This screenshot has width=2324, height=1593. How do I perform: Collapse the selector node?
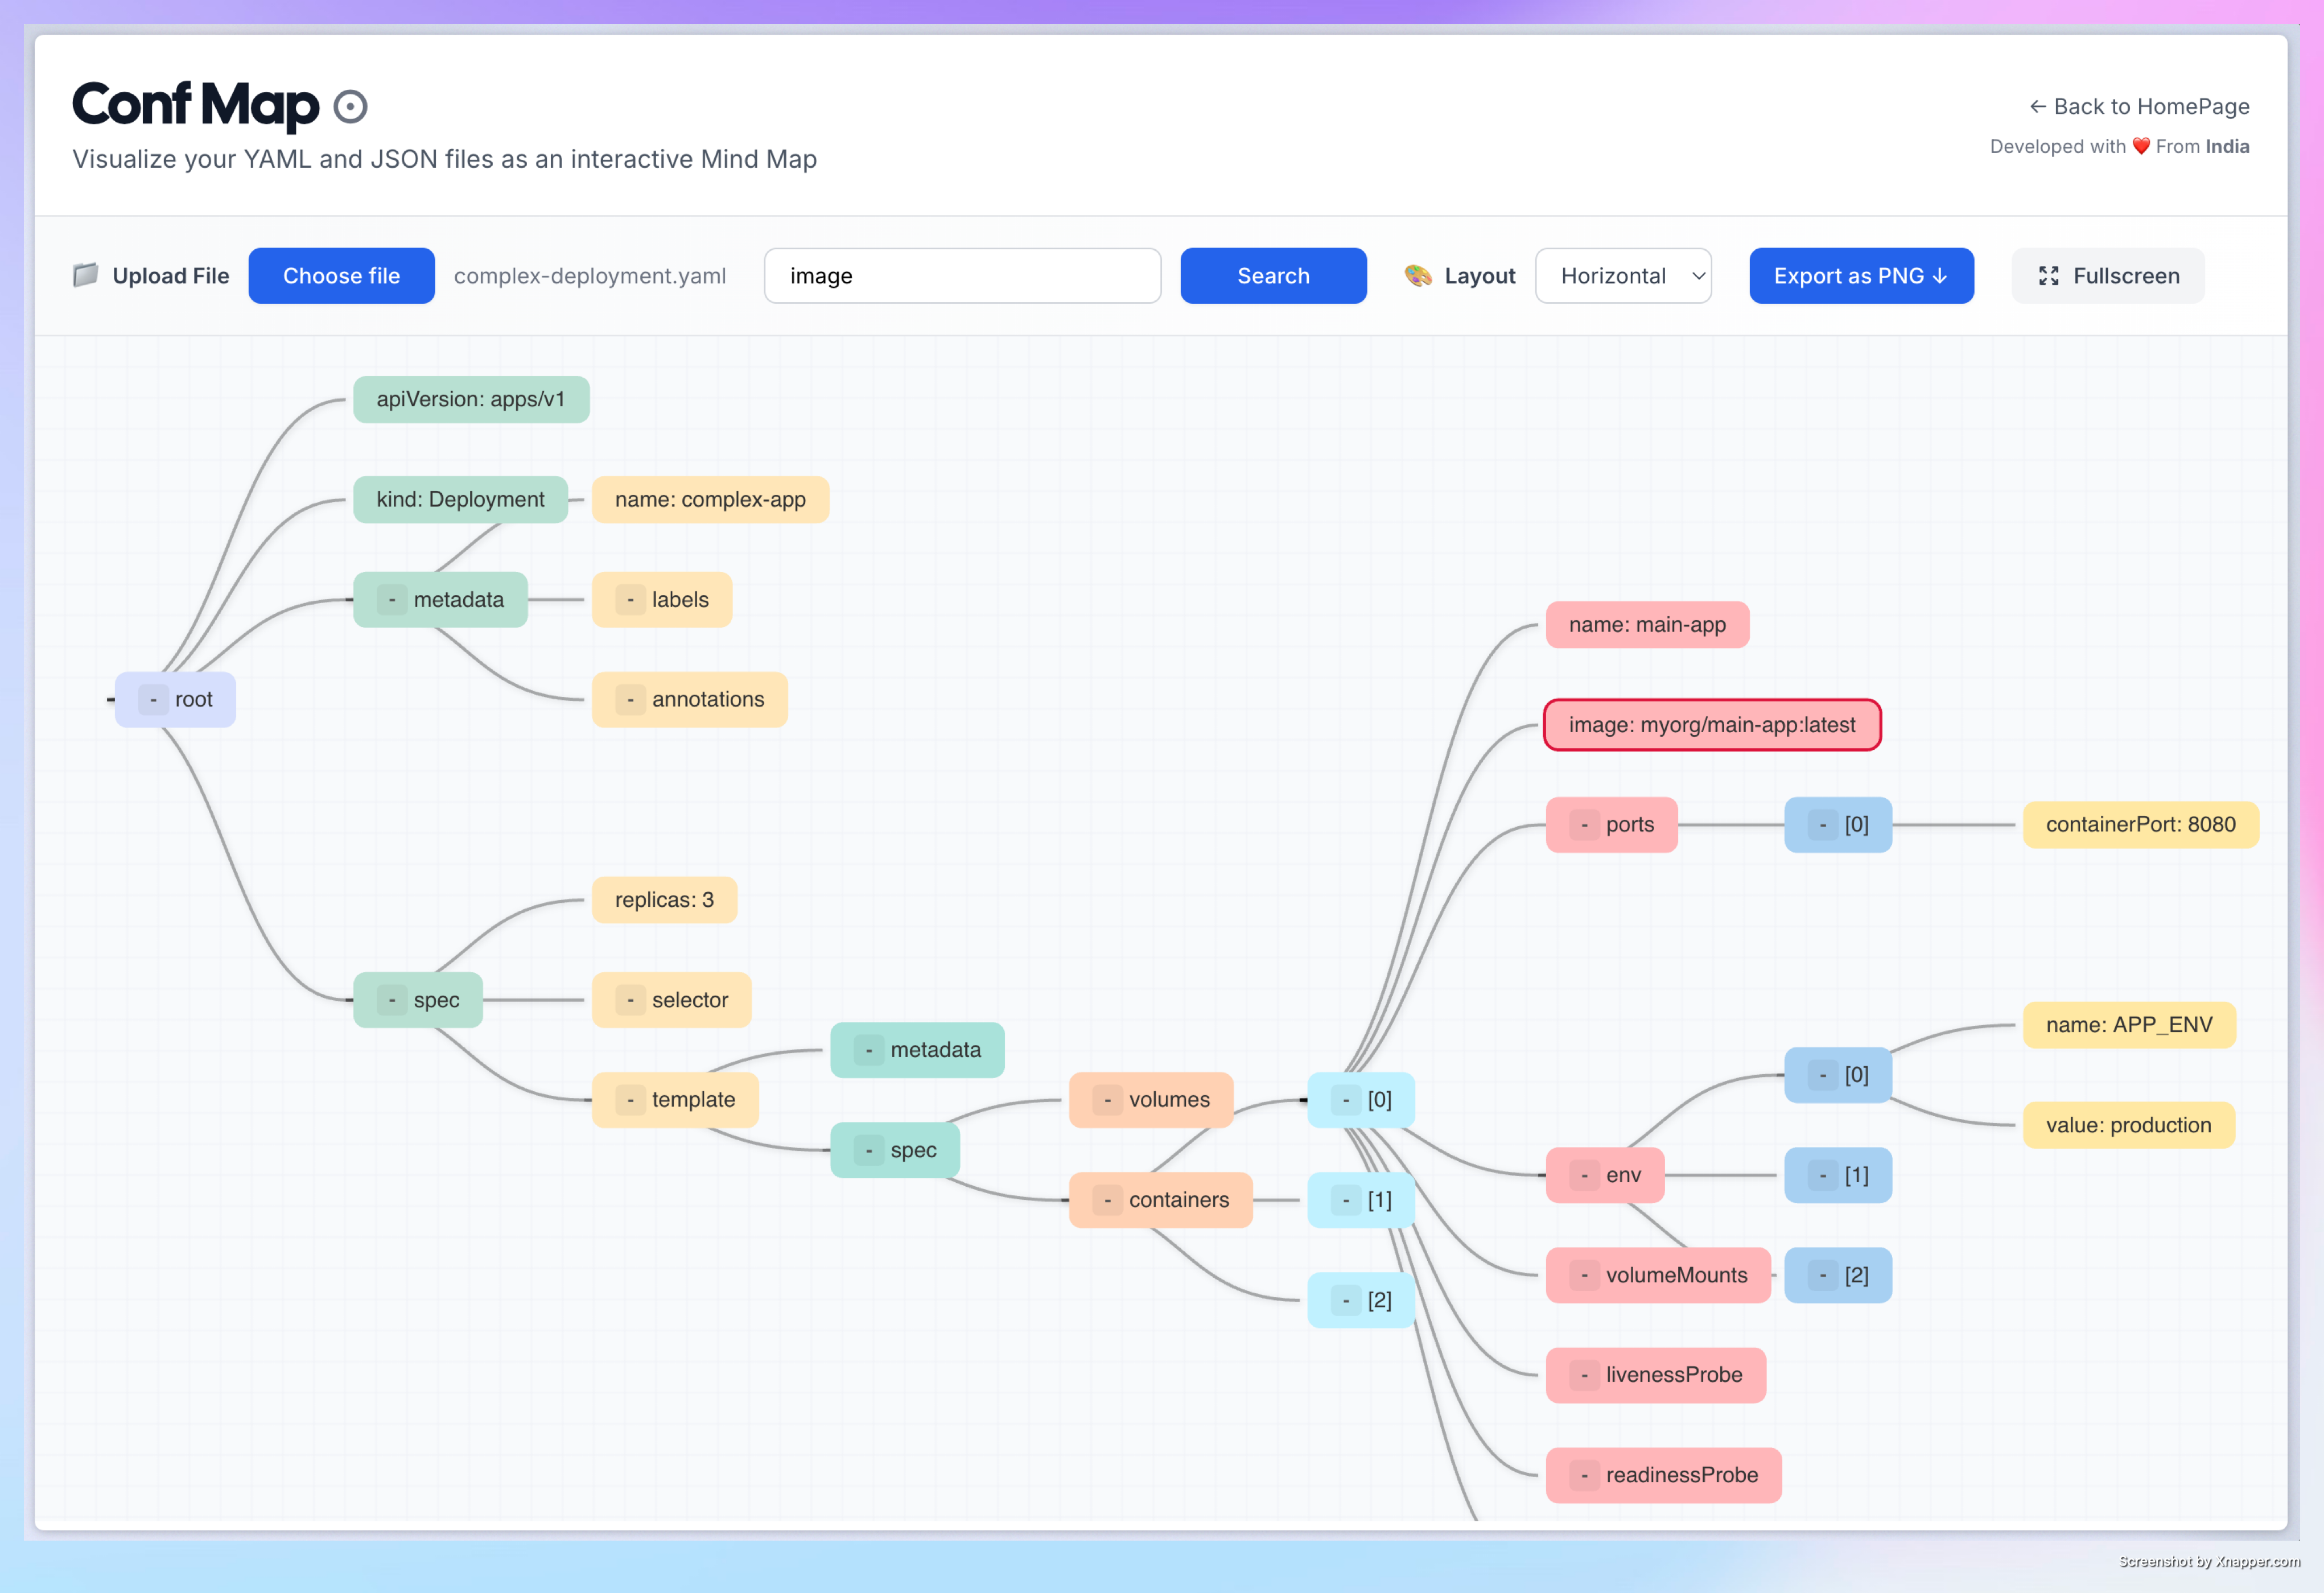point(630,1000)
